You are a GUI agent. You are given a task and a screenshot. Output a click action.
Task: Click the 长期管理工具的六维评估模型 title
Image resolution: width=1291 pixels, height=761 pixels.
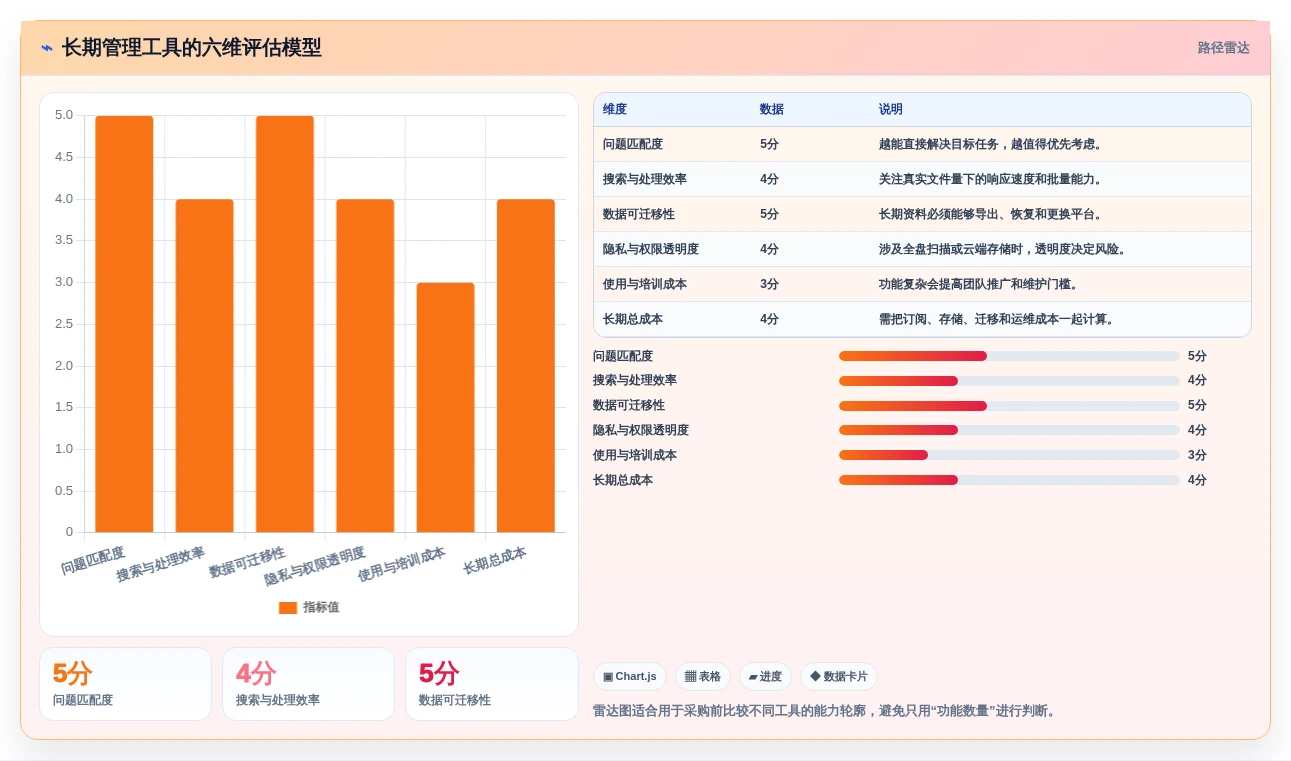[x=192, y=48]
